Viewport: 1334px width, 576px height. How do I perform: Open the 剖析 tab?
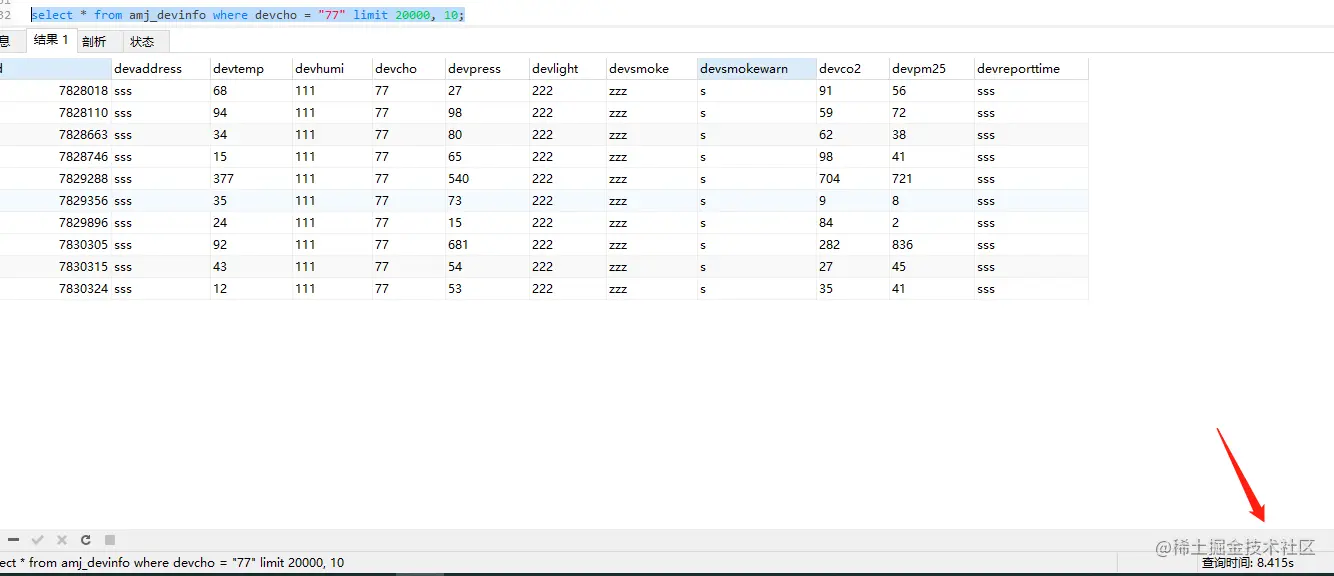click(94, 41)
